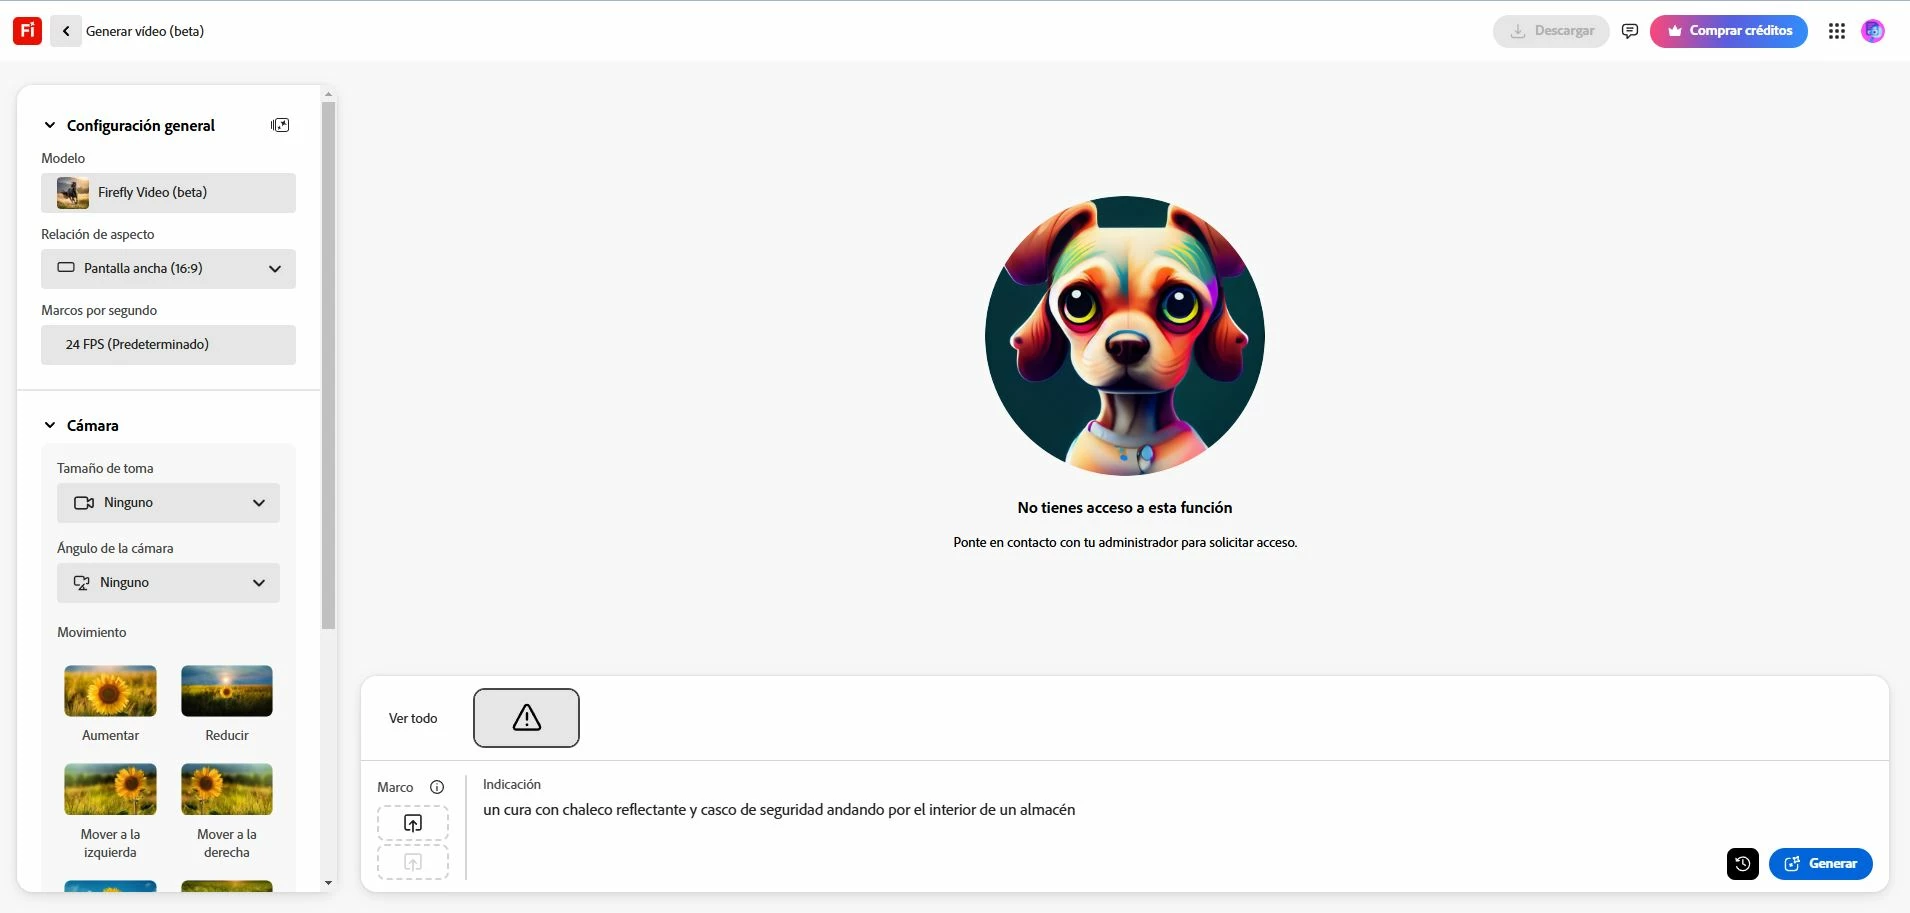Viewport: 1910px width, 913px height.
Task: Go back with the arrow next to Generar vídeo
Action: click(x=66, y=31)
